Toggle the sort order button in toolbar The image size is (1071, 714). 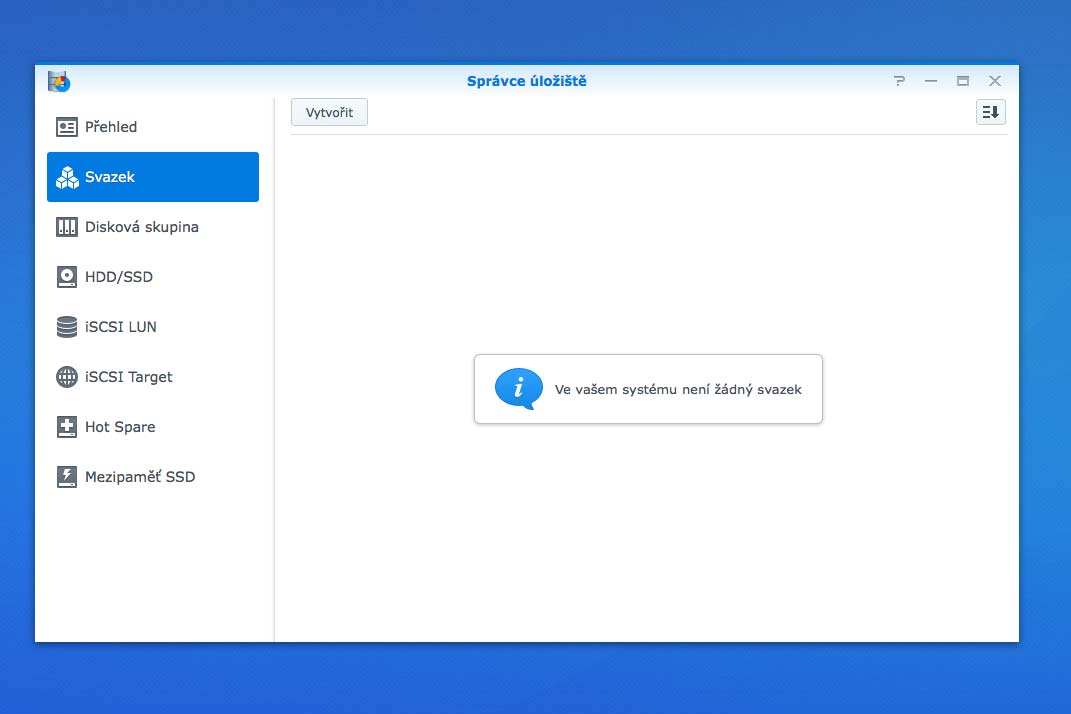click(990, 112)
